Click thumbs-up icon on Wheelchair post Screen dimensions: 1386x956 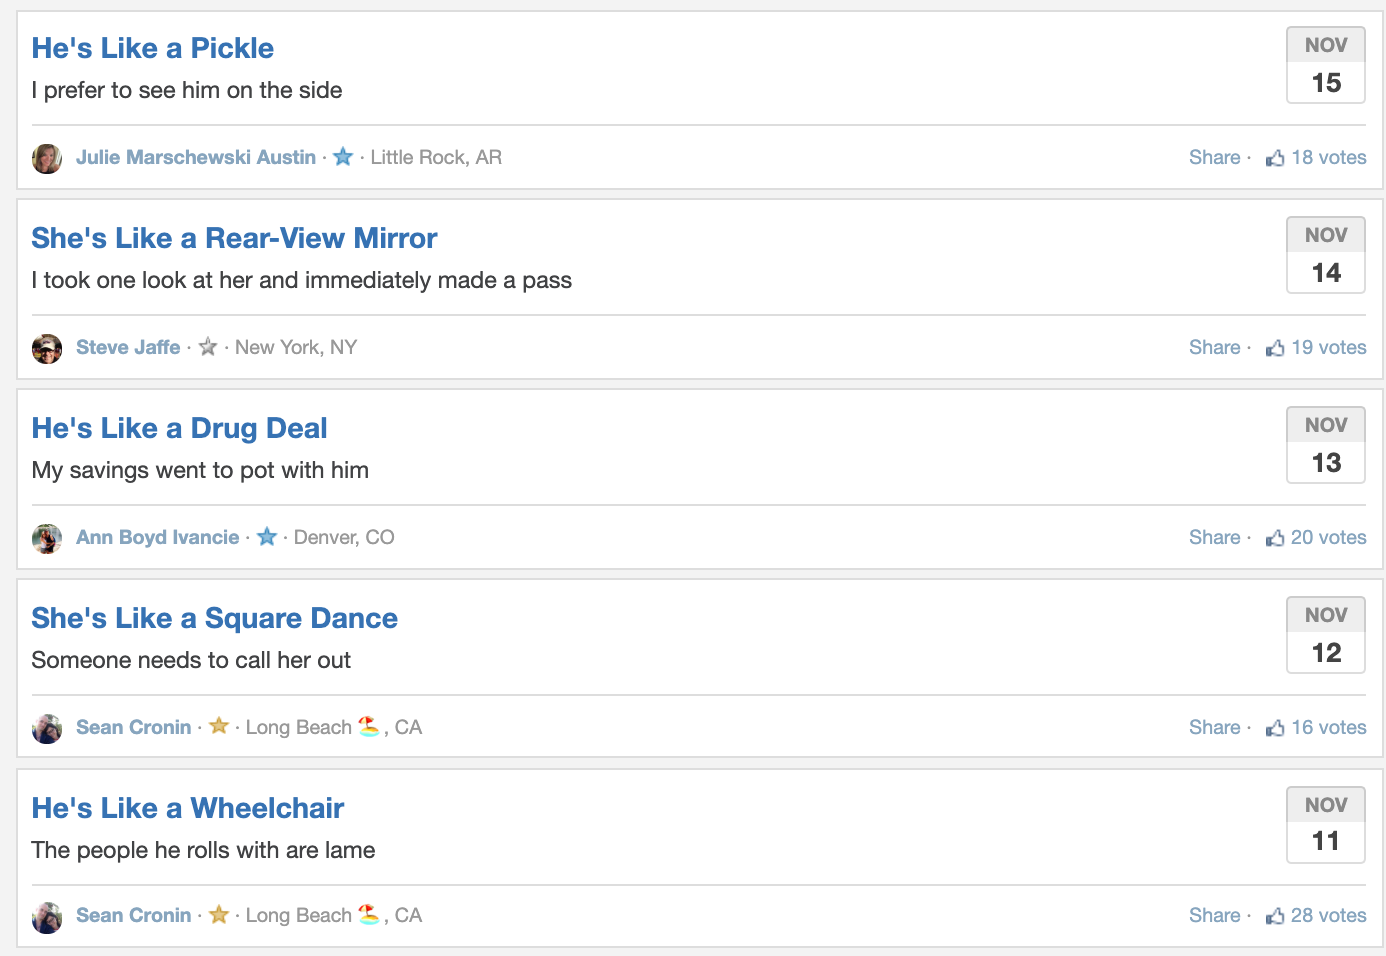[x=1275, y=916]
